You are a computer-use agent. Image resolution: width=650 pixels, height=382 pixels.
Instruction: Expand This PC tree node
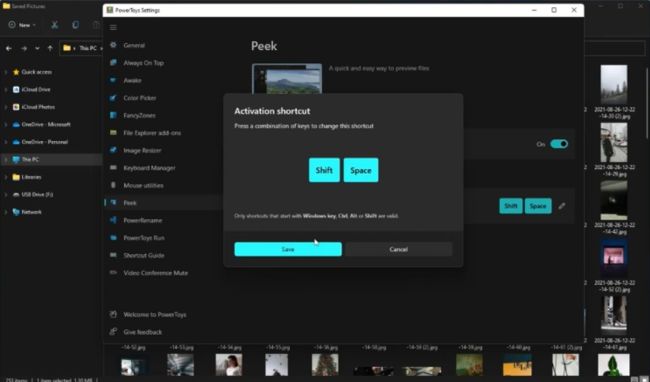[x=6, y=160]
